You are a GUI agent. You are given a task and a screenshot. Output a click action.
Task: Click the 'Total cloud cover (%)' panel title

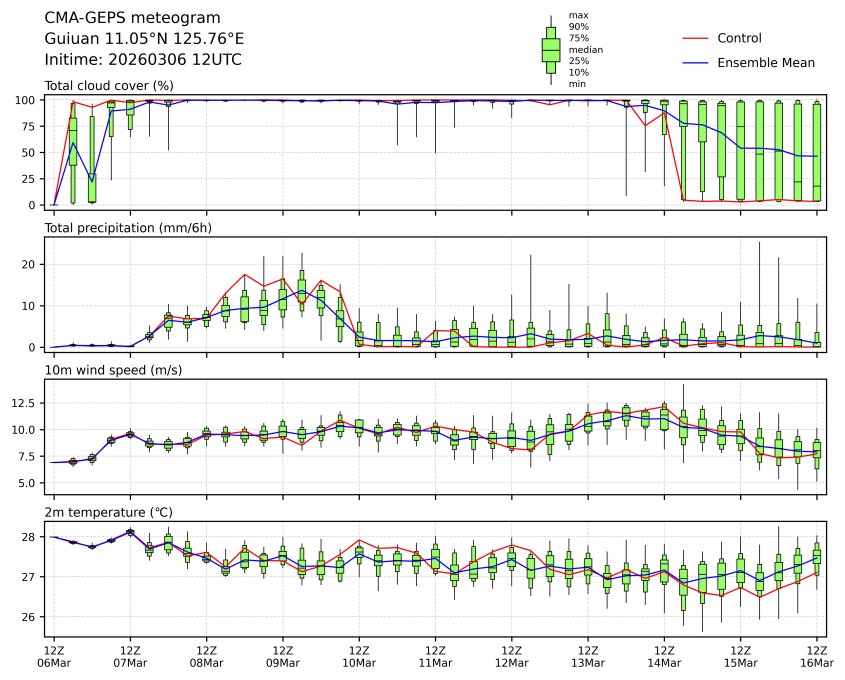(x=109, y=86)
